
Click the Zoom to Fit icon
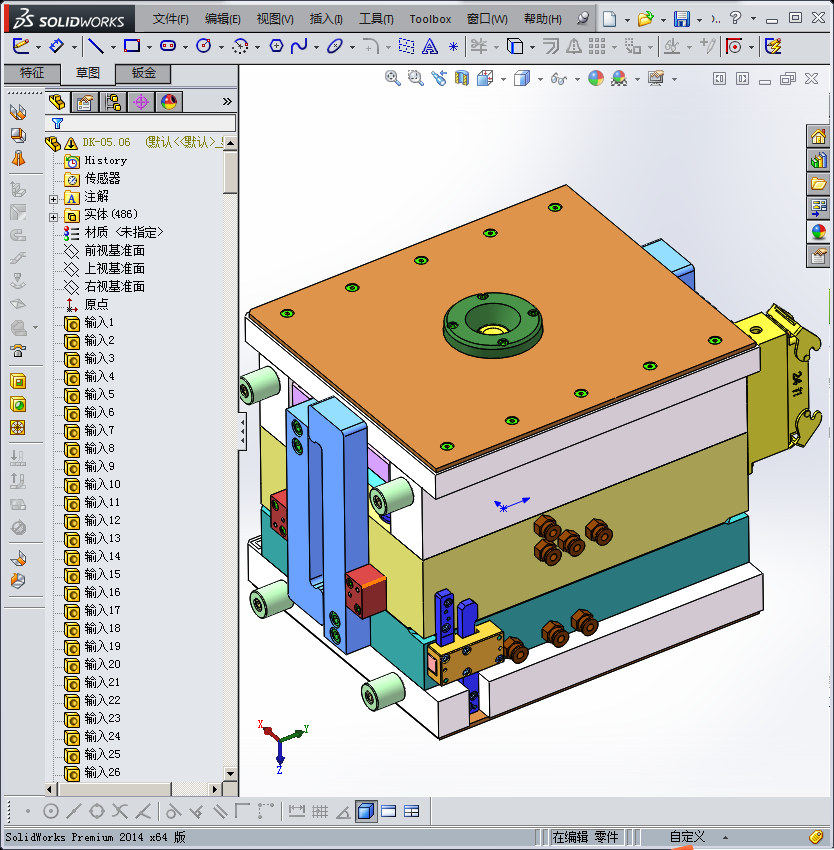[x=393, y=79]
